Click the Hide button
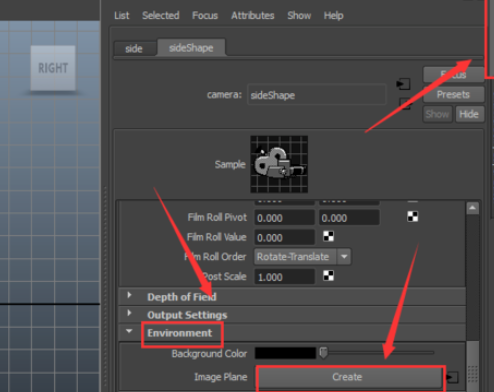The width and height of the screenshot is (494, 392). pyautogui.click(x=469, y=114)
